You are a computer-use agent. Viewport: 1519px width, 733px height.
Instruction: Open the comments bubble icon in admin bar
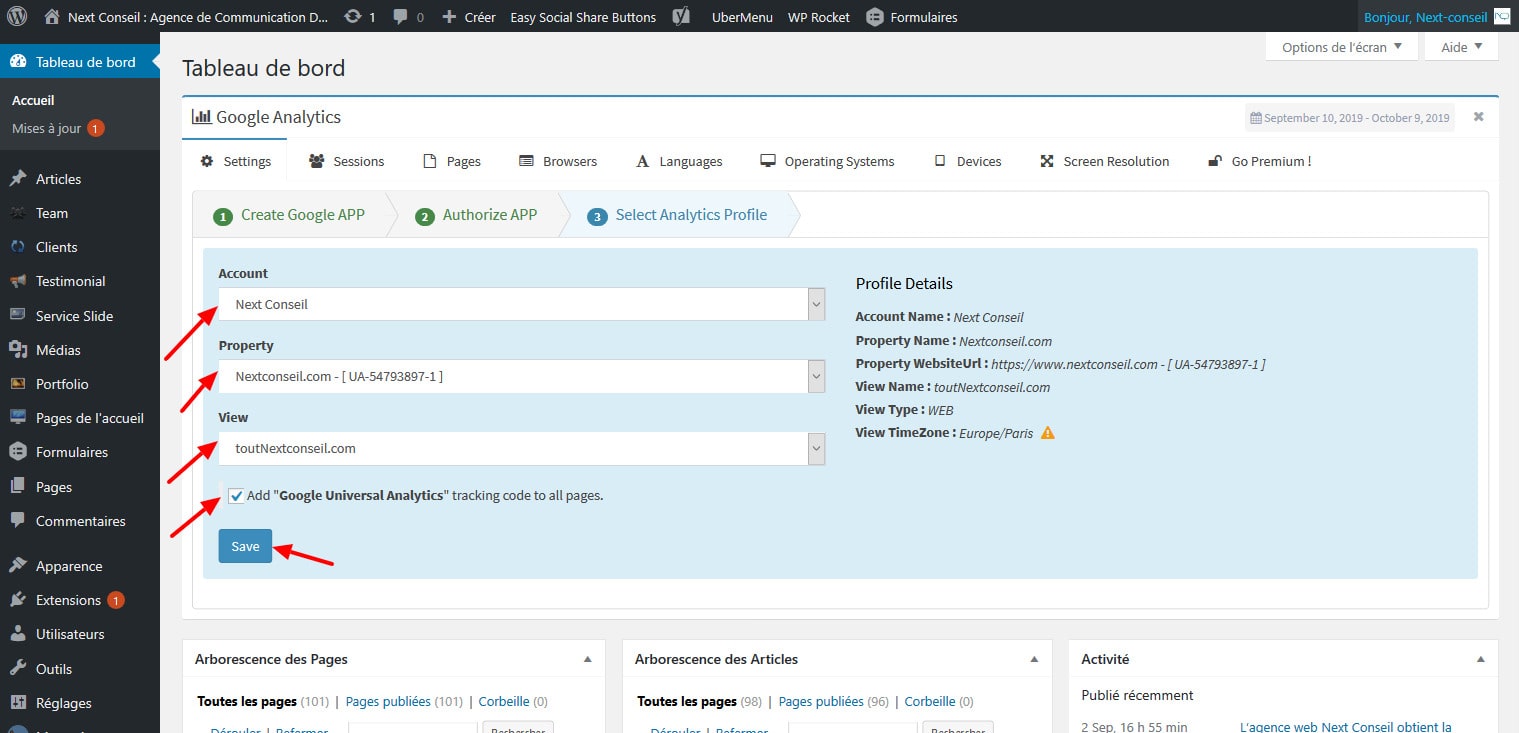400,17
